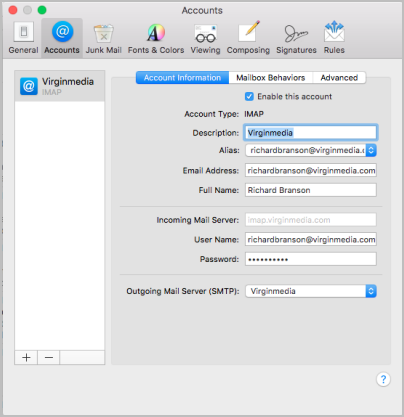Open the Rules preferences pane

tap(334, 38)
